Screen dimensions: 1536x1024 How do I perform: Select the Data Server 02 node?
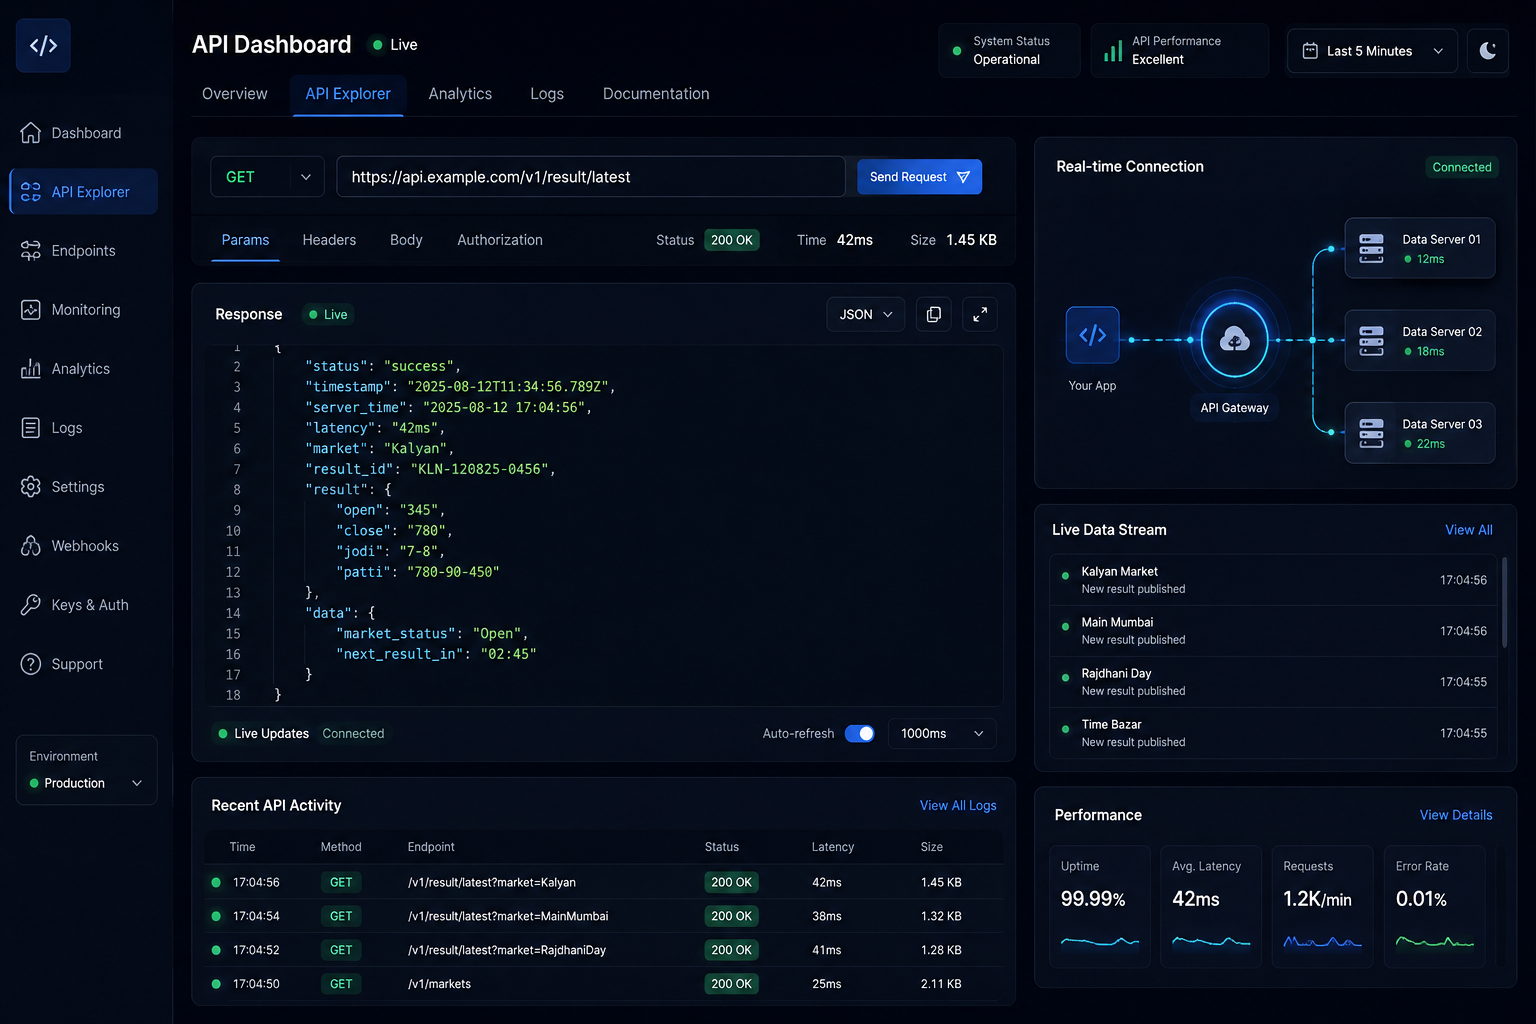(1420, 341)
